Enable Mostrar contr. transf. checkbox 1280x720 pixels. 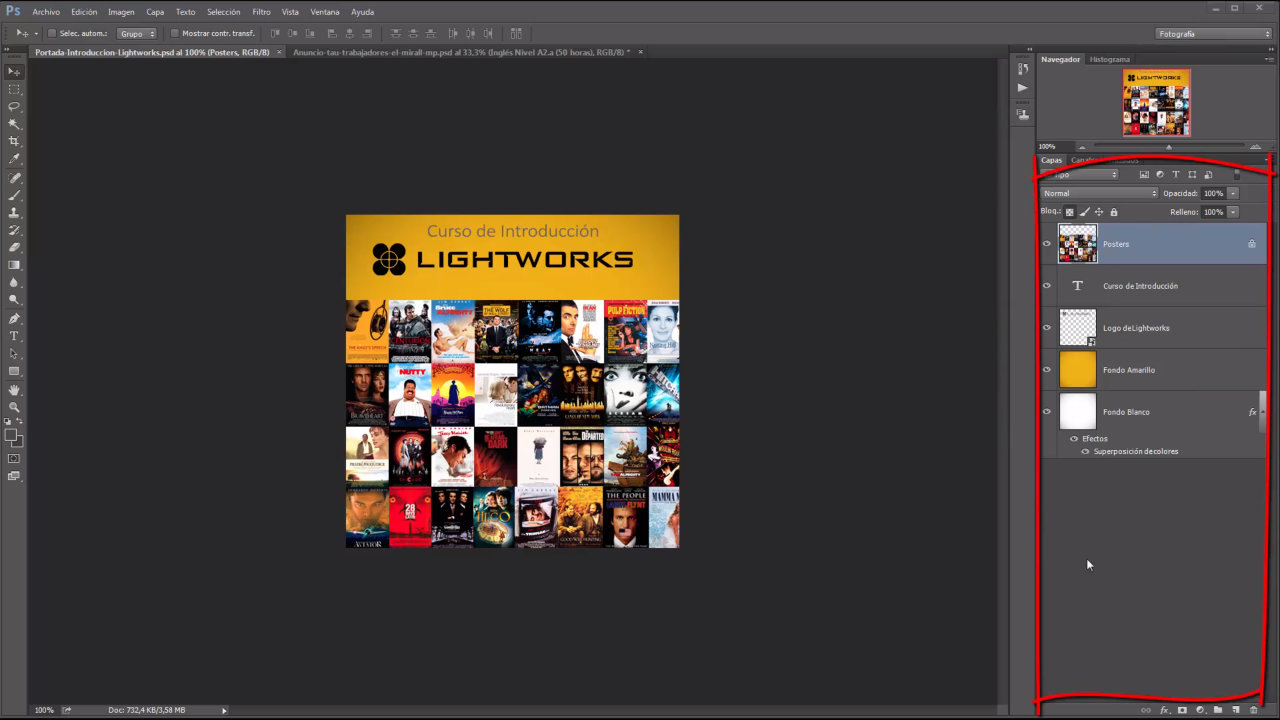coord(174,33)
